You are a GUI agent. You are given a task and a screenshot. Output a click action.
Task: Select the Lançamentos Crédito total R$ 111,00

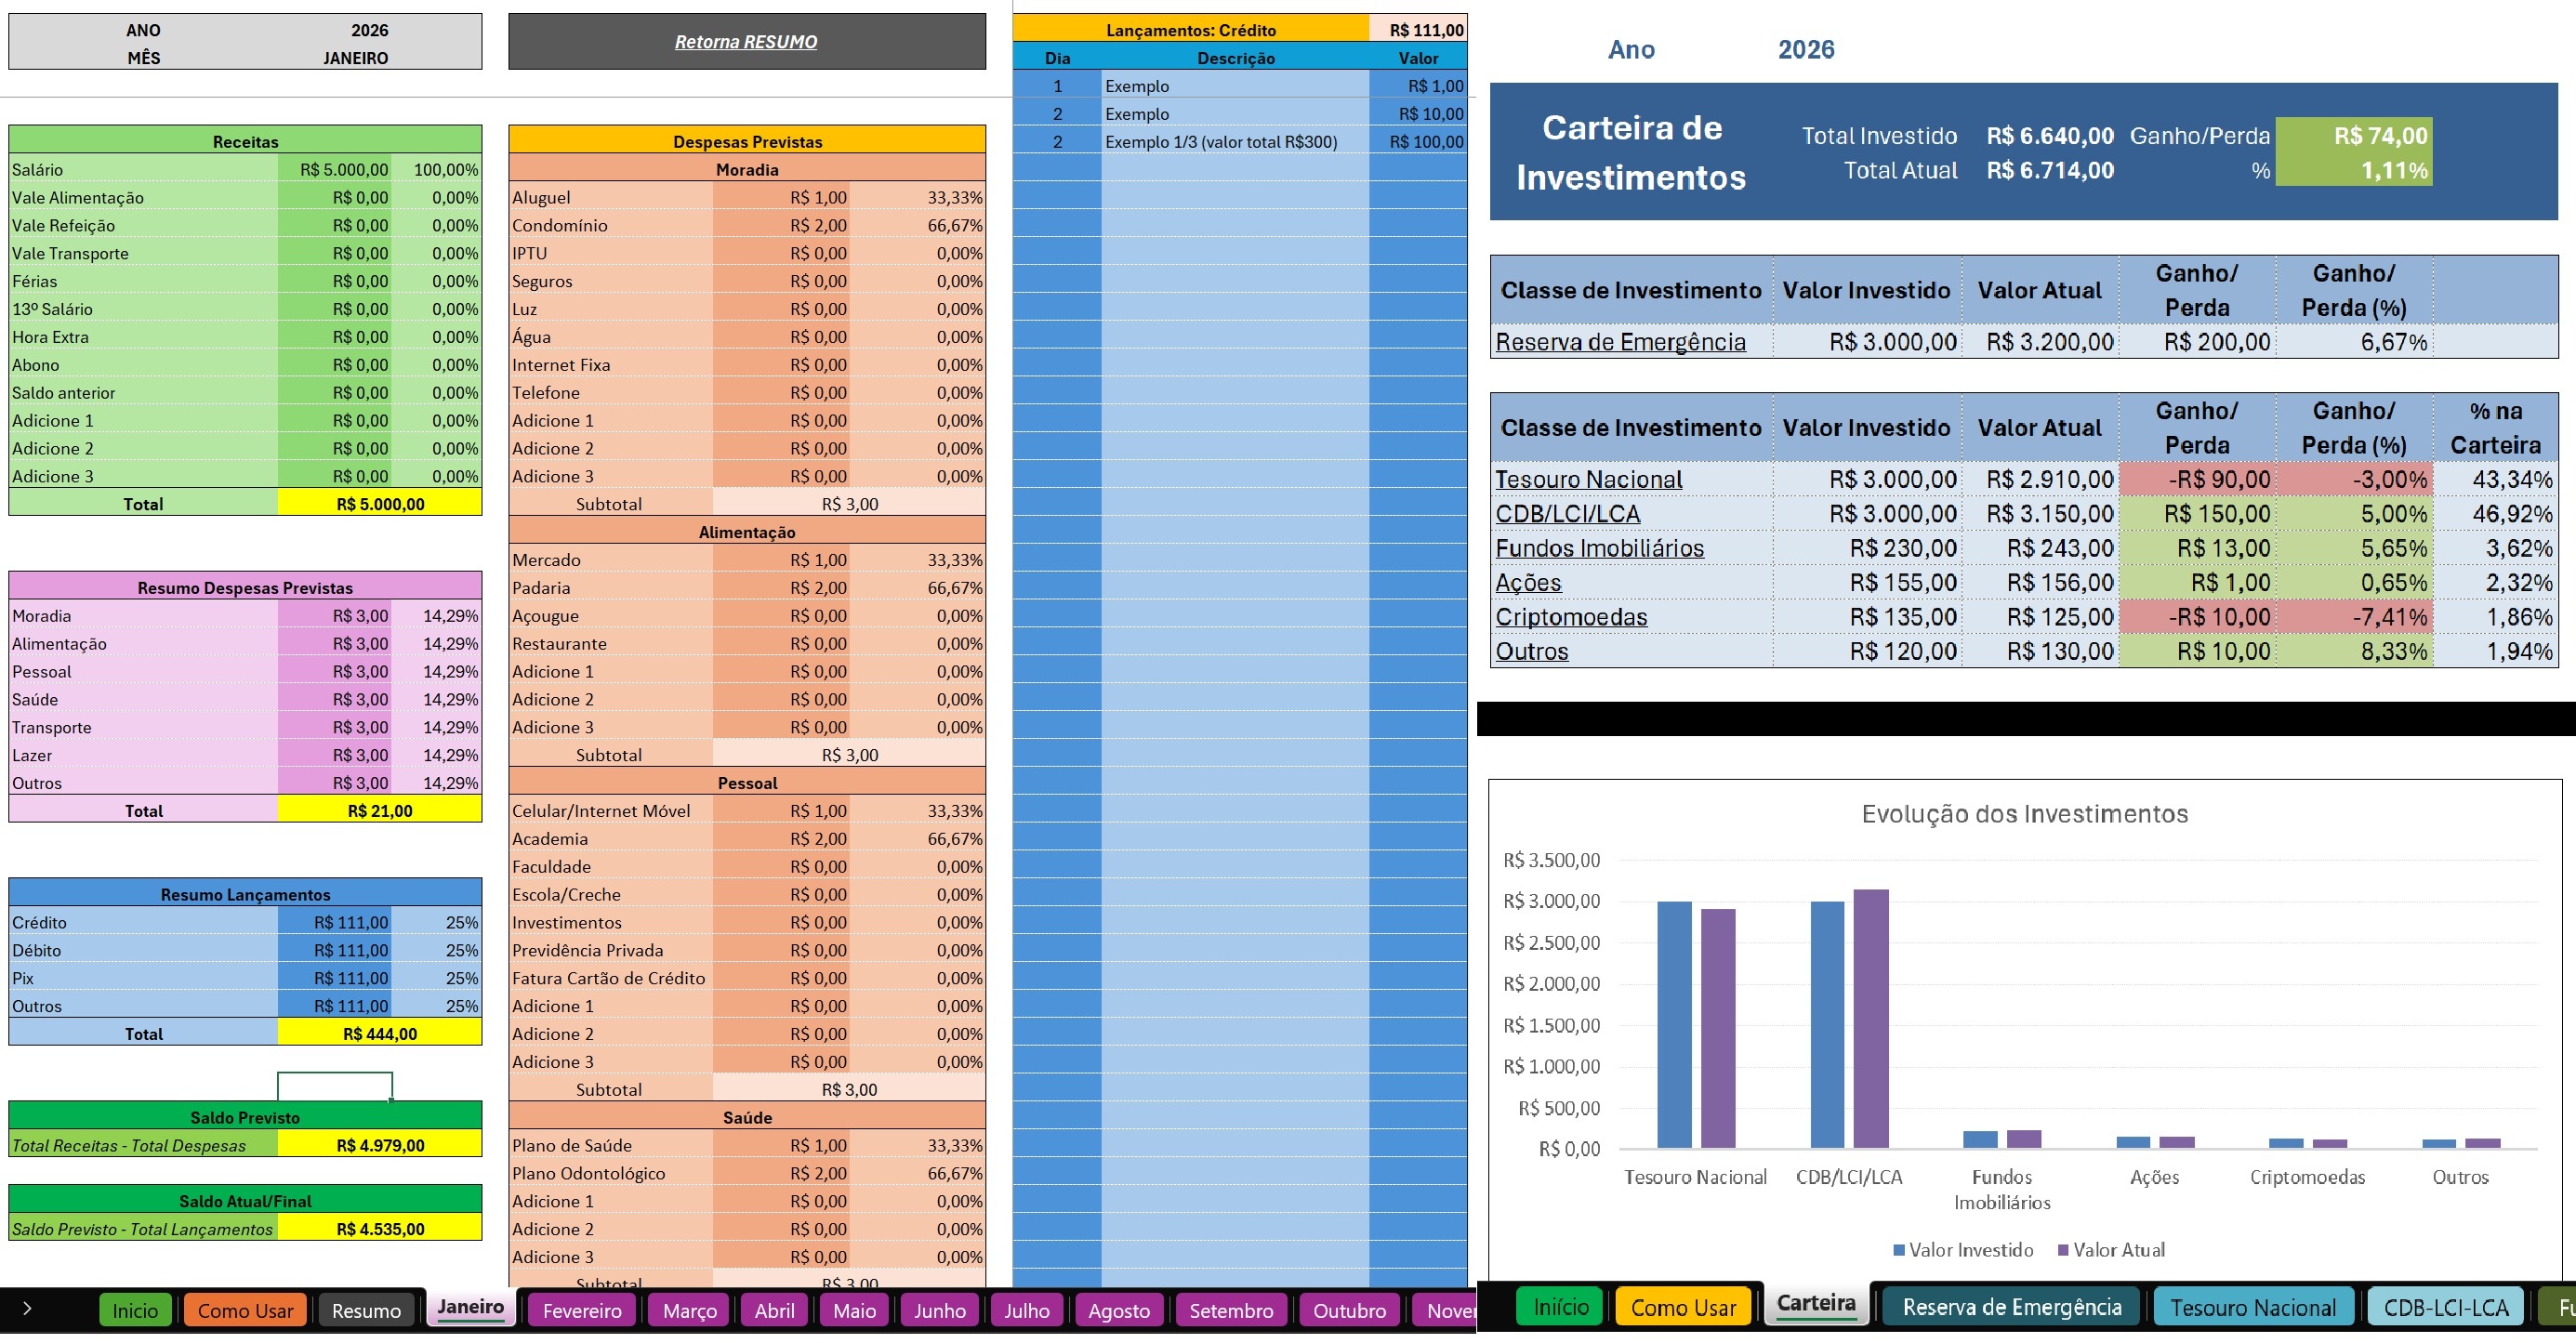click(x=1418, y=30)
